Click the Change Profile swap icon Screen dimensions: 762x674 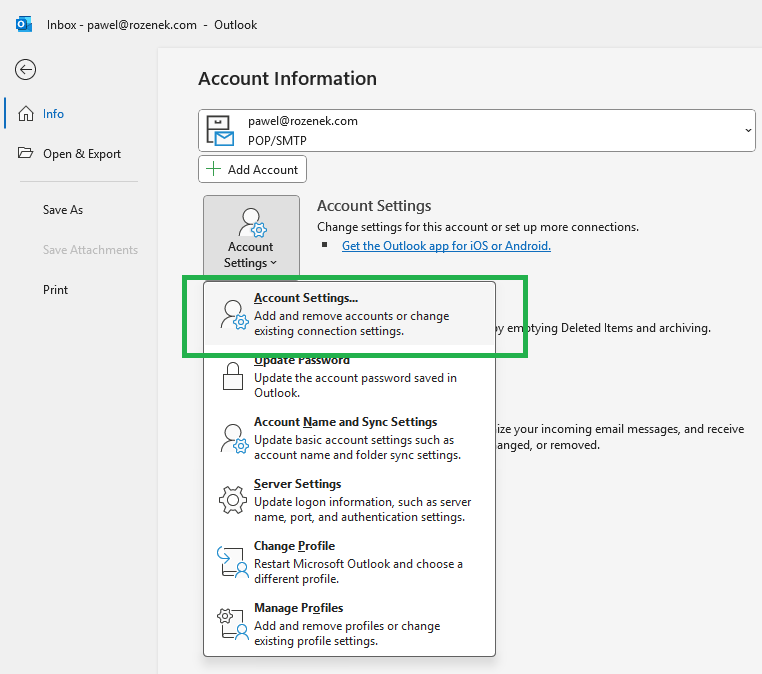click(233, 562)
